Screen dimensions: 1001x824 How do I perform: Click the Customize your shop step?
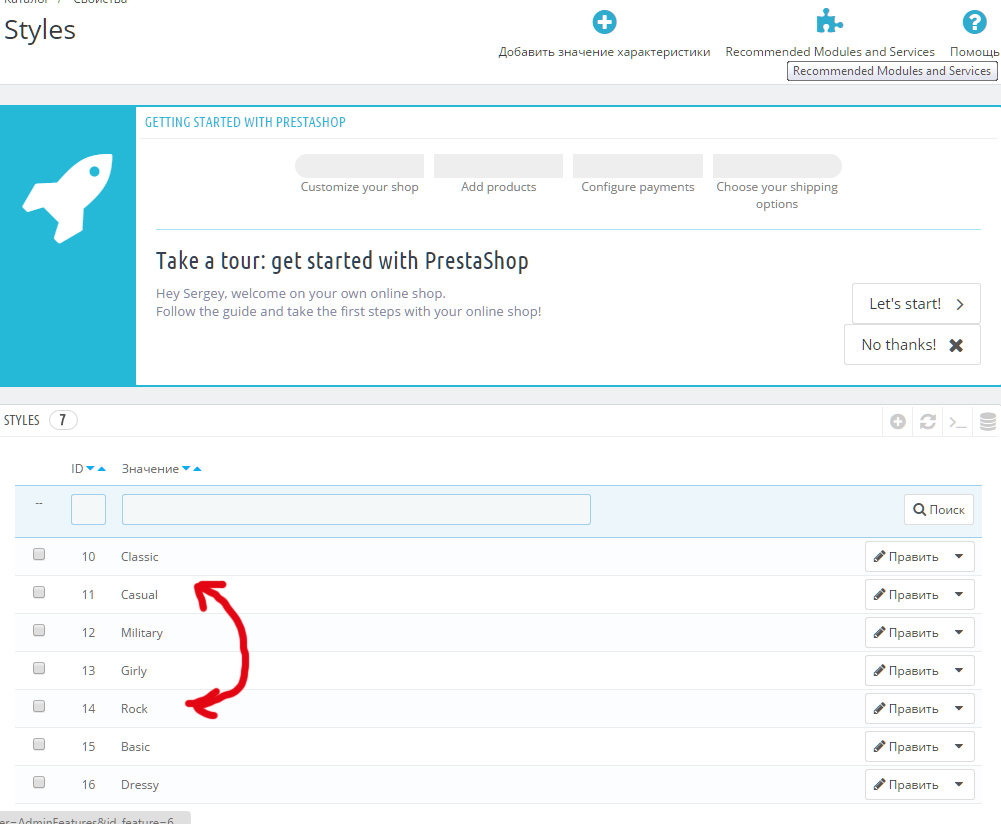tap(359, 174)
